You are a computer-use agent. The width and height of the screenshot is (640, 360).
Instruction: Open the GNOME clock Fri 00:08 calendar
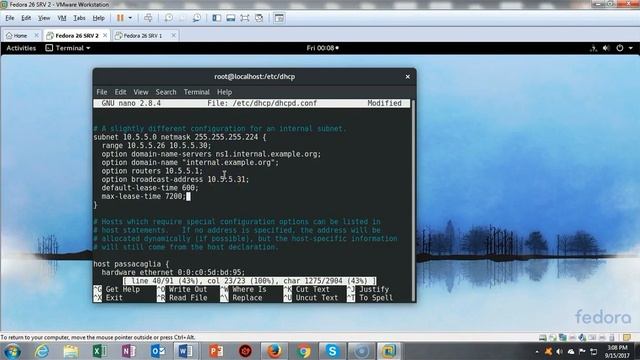(x=322, y=48)
